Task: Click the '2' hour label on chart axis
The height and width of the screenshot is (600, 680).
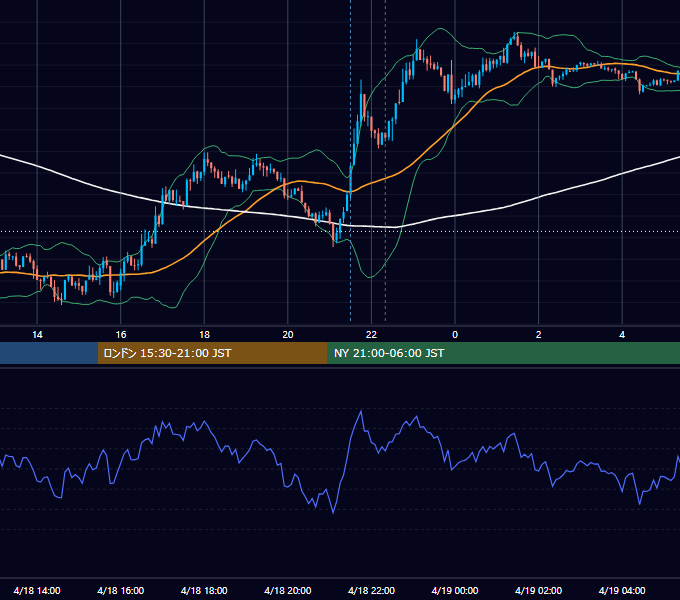Action: pyautogui.click(x=539, y=335)
